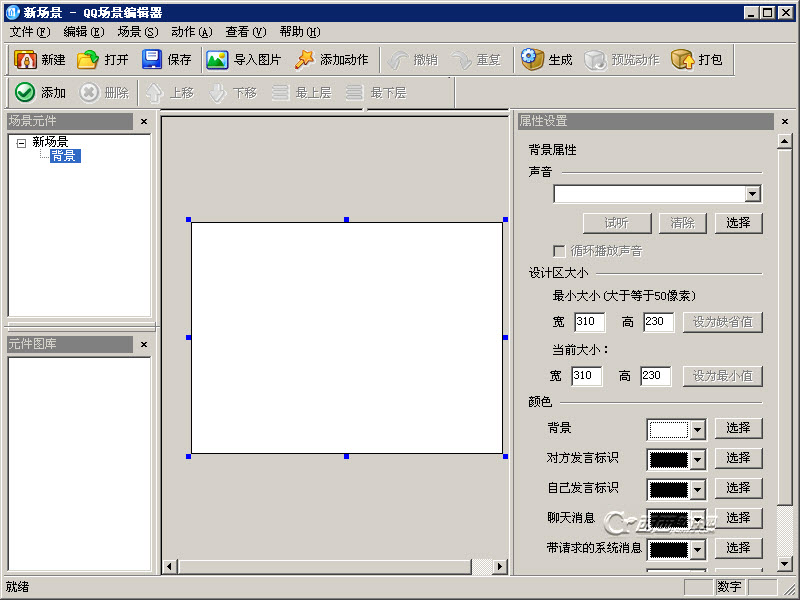Image resolution: width=800 pixels, height=600 pixels.
Task: Click the 选择 button for 背景 color
Action: pyautogui.click(x=738, y=428)
